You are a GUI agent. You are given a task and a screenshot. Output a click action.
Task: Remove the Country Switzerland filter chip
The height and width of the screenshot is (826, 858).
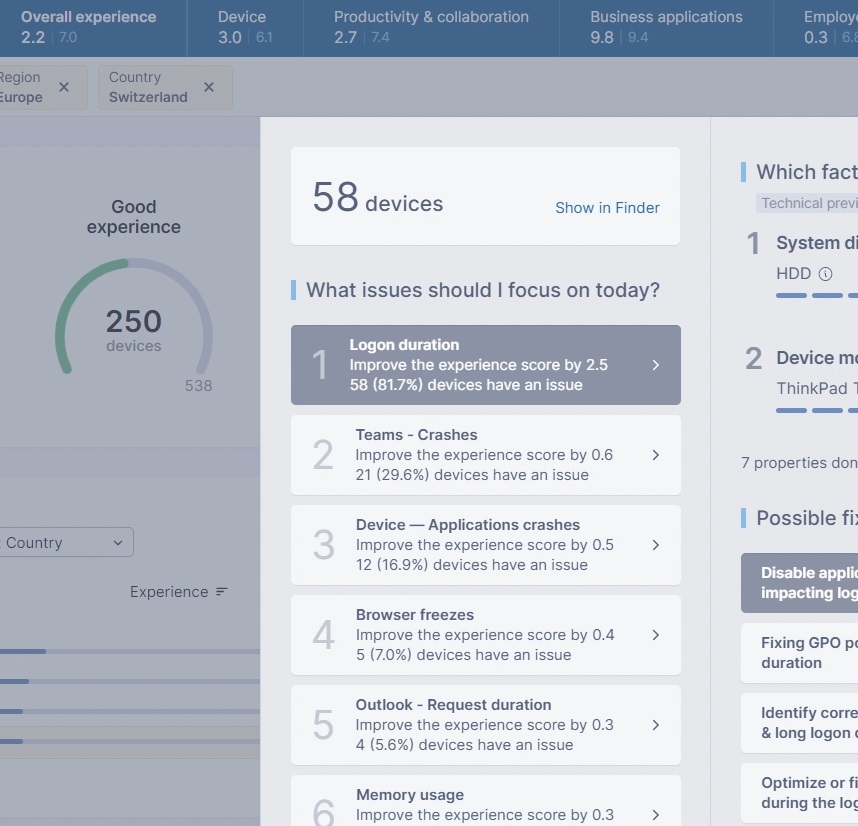209,87
